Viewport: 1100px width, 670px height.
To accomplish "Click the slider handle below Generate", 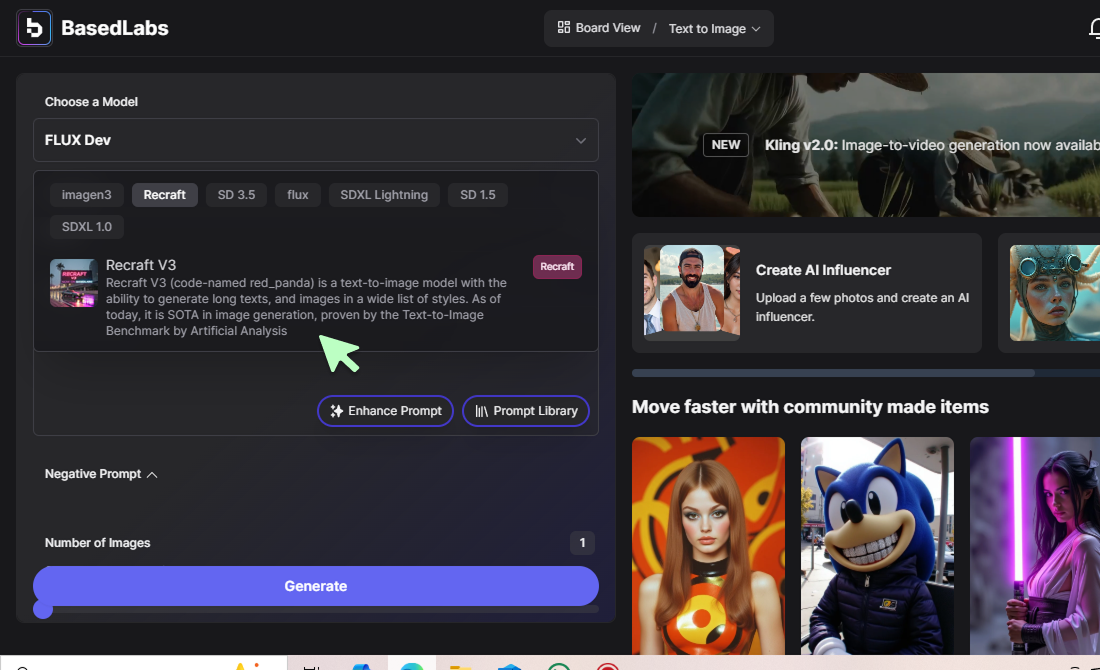I will tap(43, 609).
